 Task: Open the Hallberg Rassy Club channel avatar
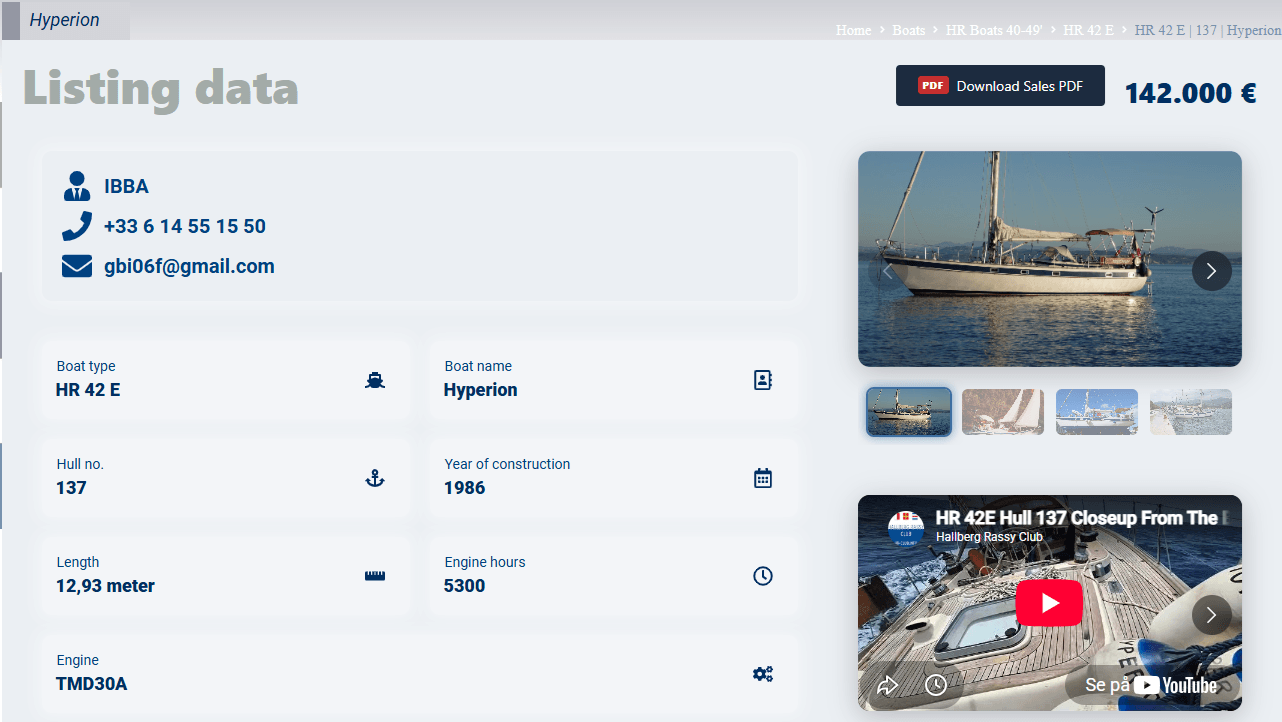point(907,527)
